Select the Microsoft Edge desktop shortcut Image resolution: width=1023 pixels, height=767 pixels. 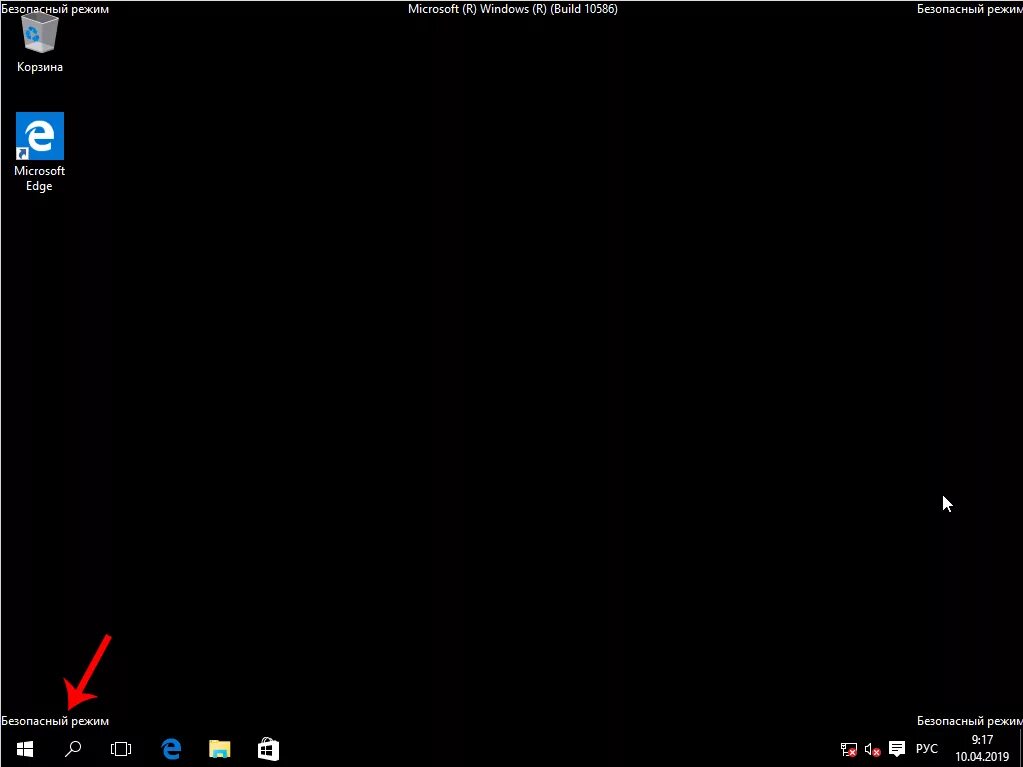click(40, 152)
